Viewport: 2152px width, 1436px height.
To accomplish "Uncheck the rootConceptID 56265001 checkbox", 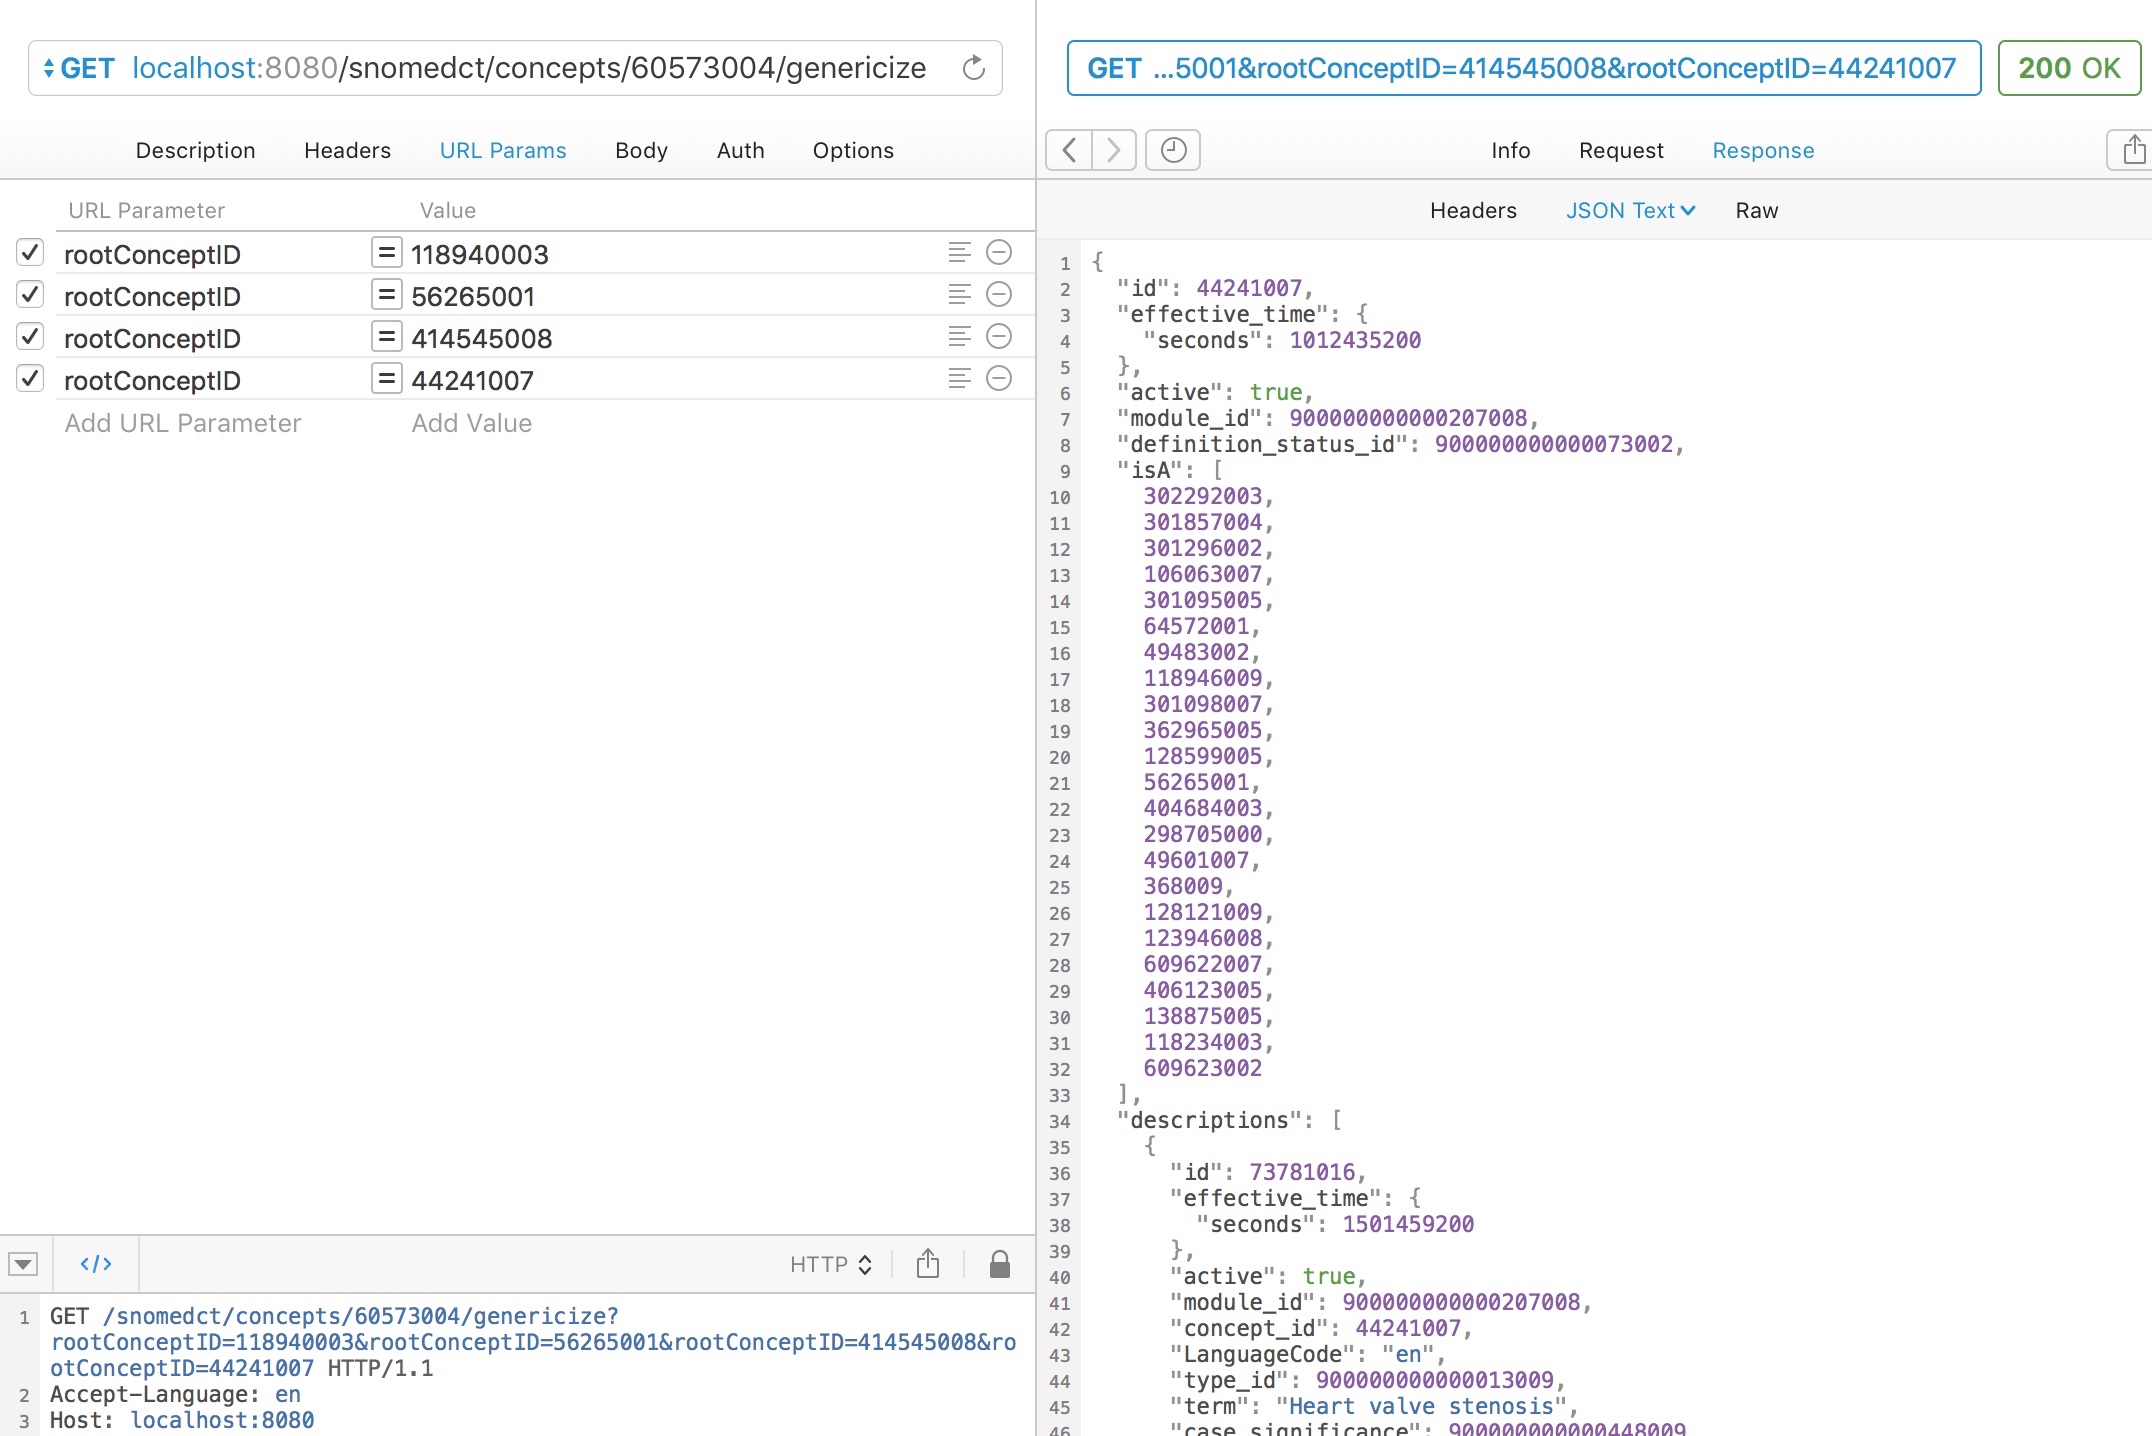I will tap(30, 295).
